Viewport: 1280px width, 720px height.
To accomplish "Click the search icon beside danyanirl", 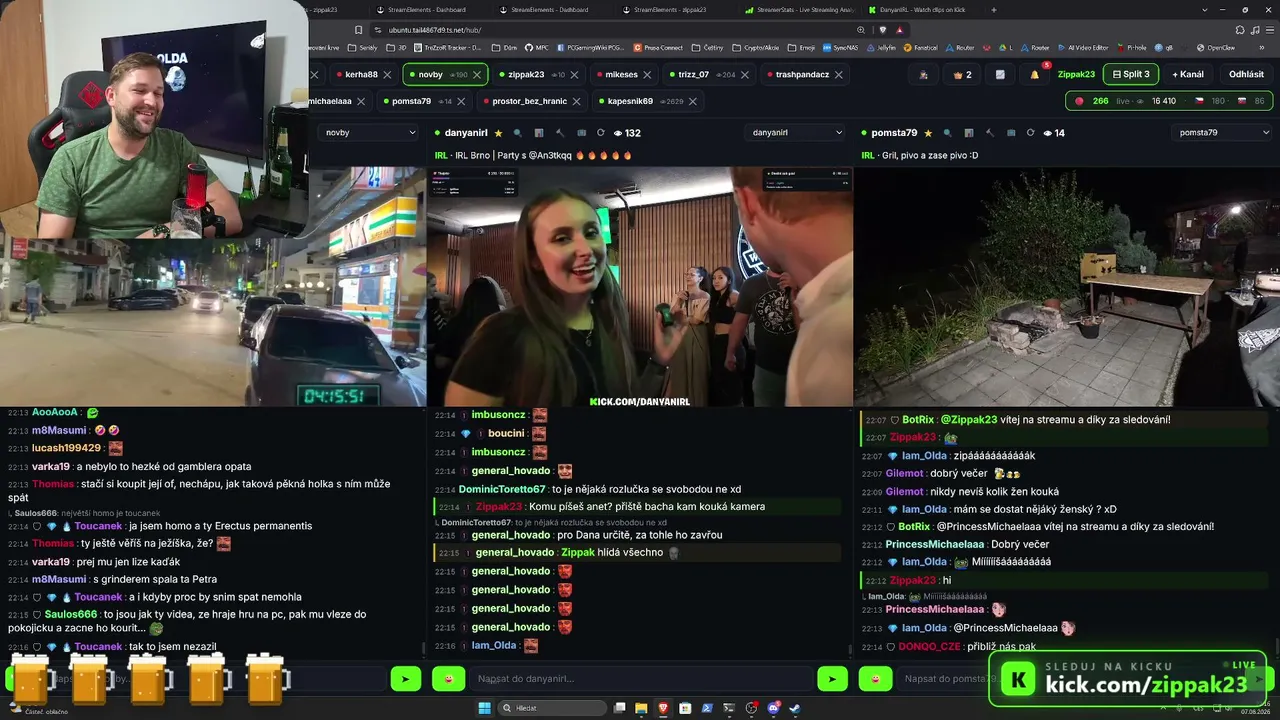I will point(518,133).
